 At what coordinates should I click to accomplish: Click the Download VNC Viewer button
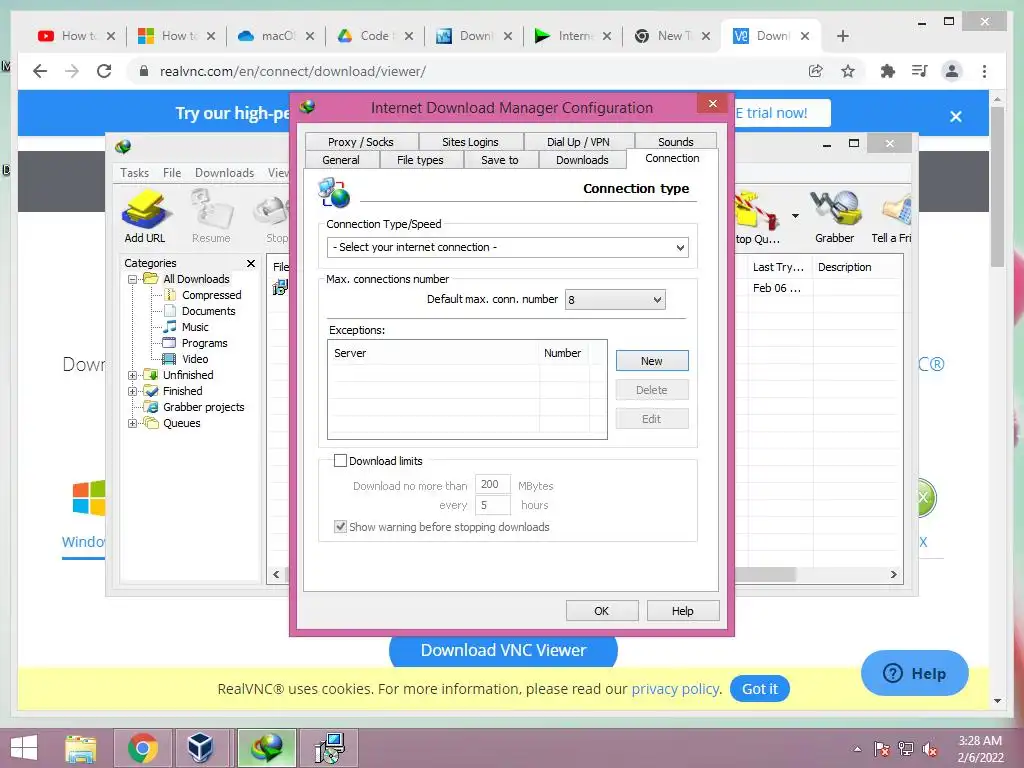coord(503,651)
